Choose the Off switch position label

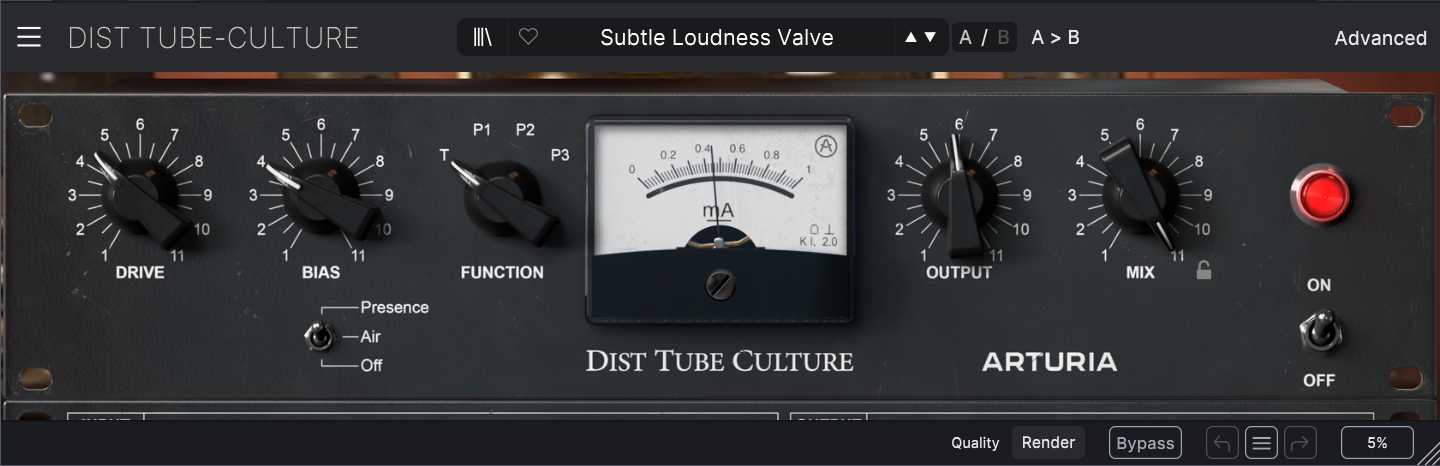(371, 365)
